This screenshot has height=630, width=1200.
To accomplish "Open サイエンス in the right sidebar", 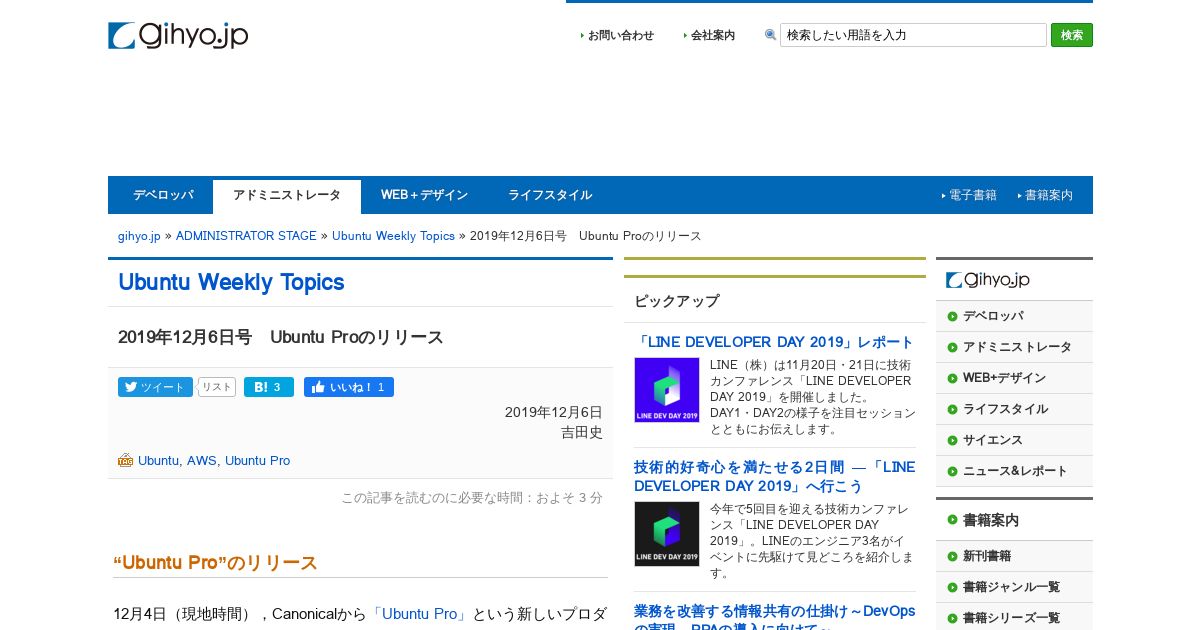I will (x=1014, y=440).
